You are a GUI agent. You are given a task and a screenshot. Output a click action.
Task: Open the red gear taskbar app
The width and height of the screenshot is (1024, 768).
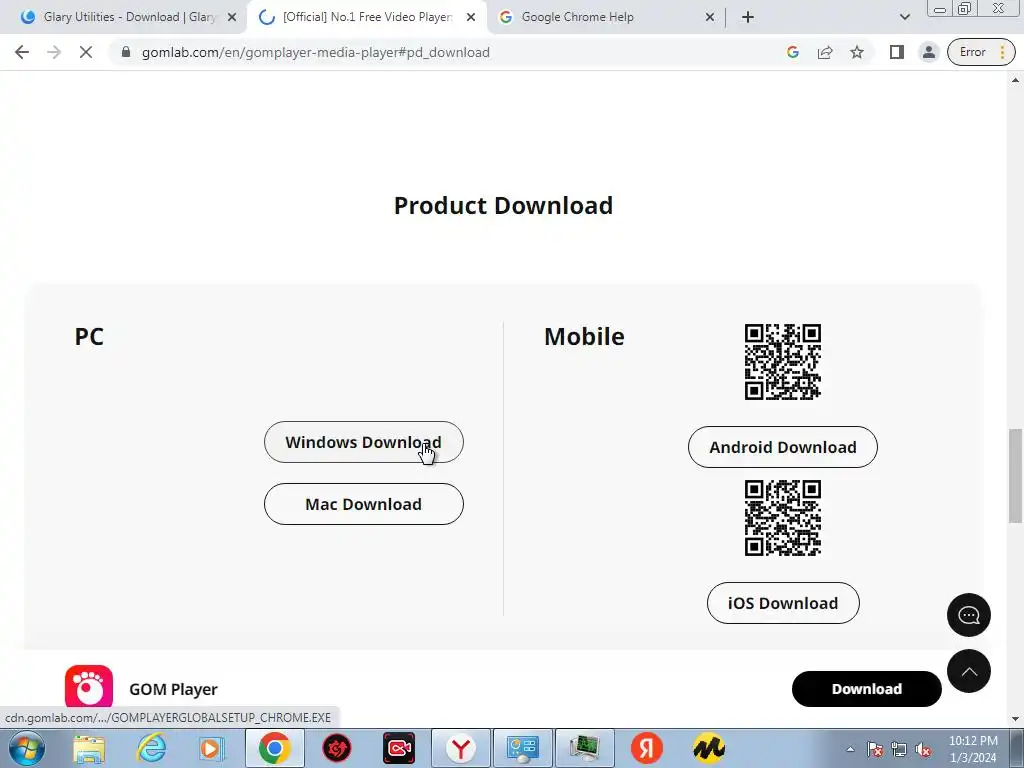(337, 748)
